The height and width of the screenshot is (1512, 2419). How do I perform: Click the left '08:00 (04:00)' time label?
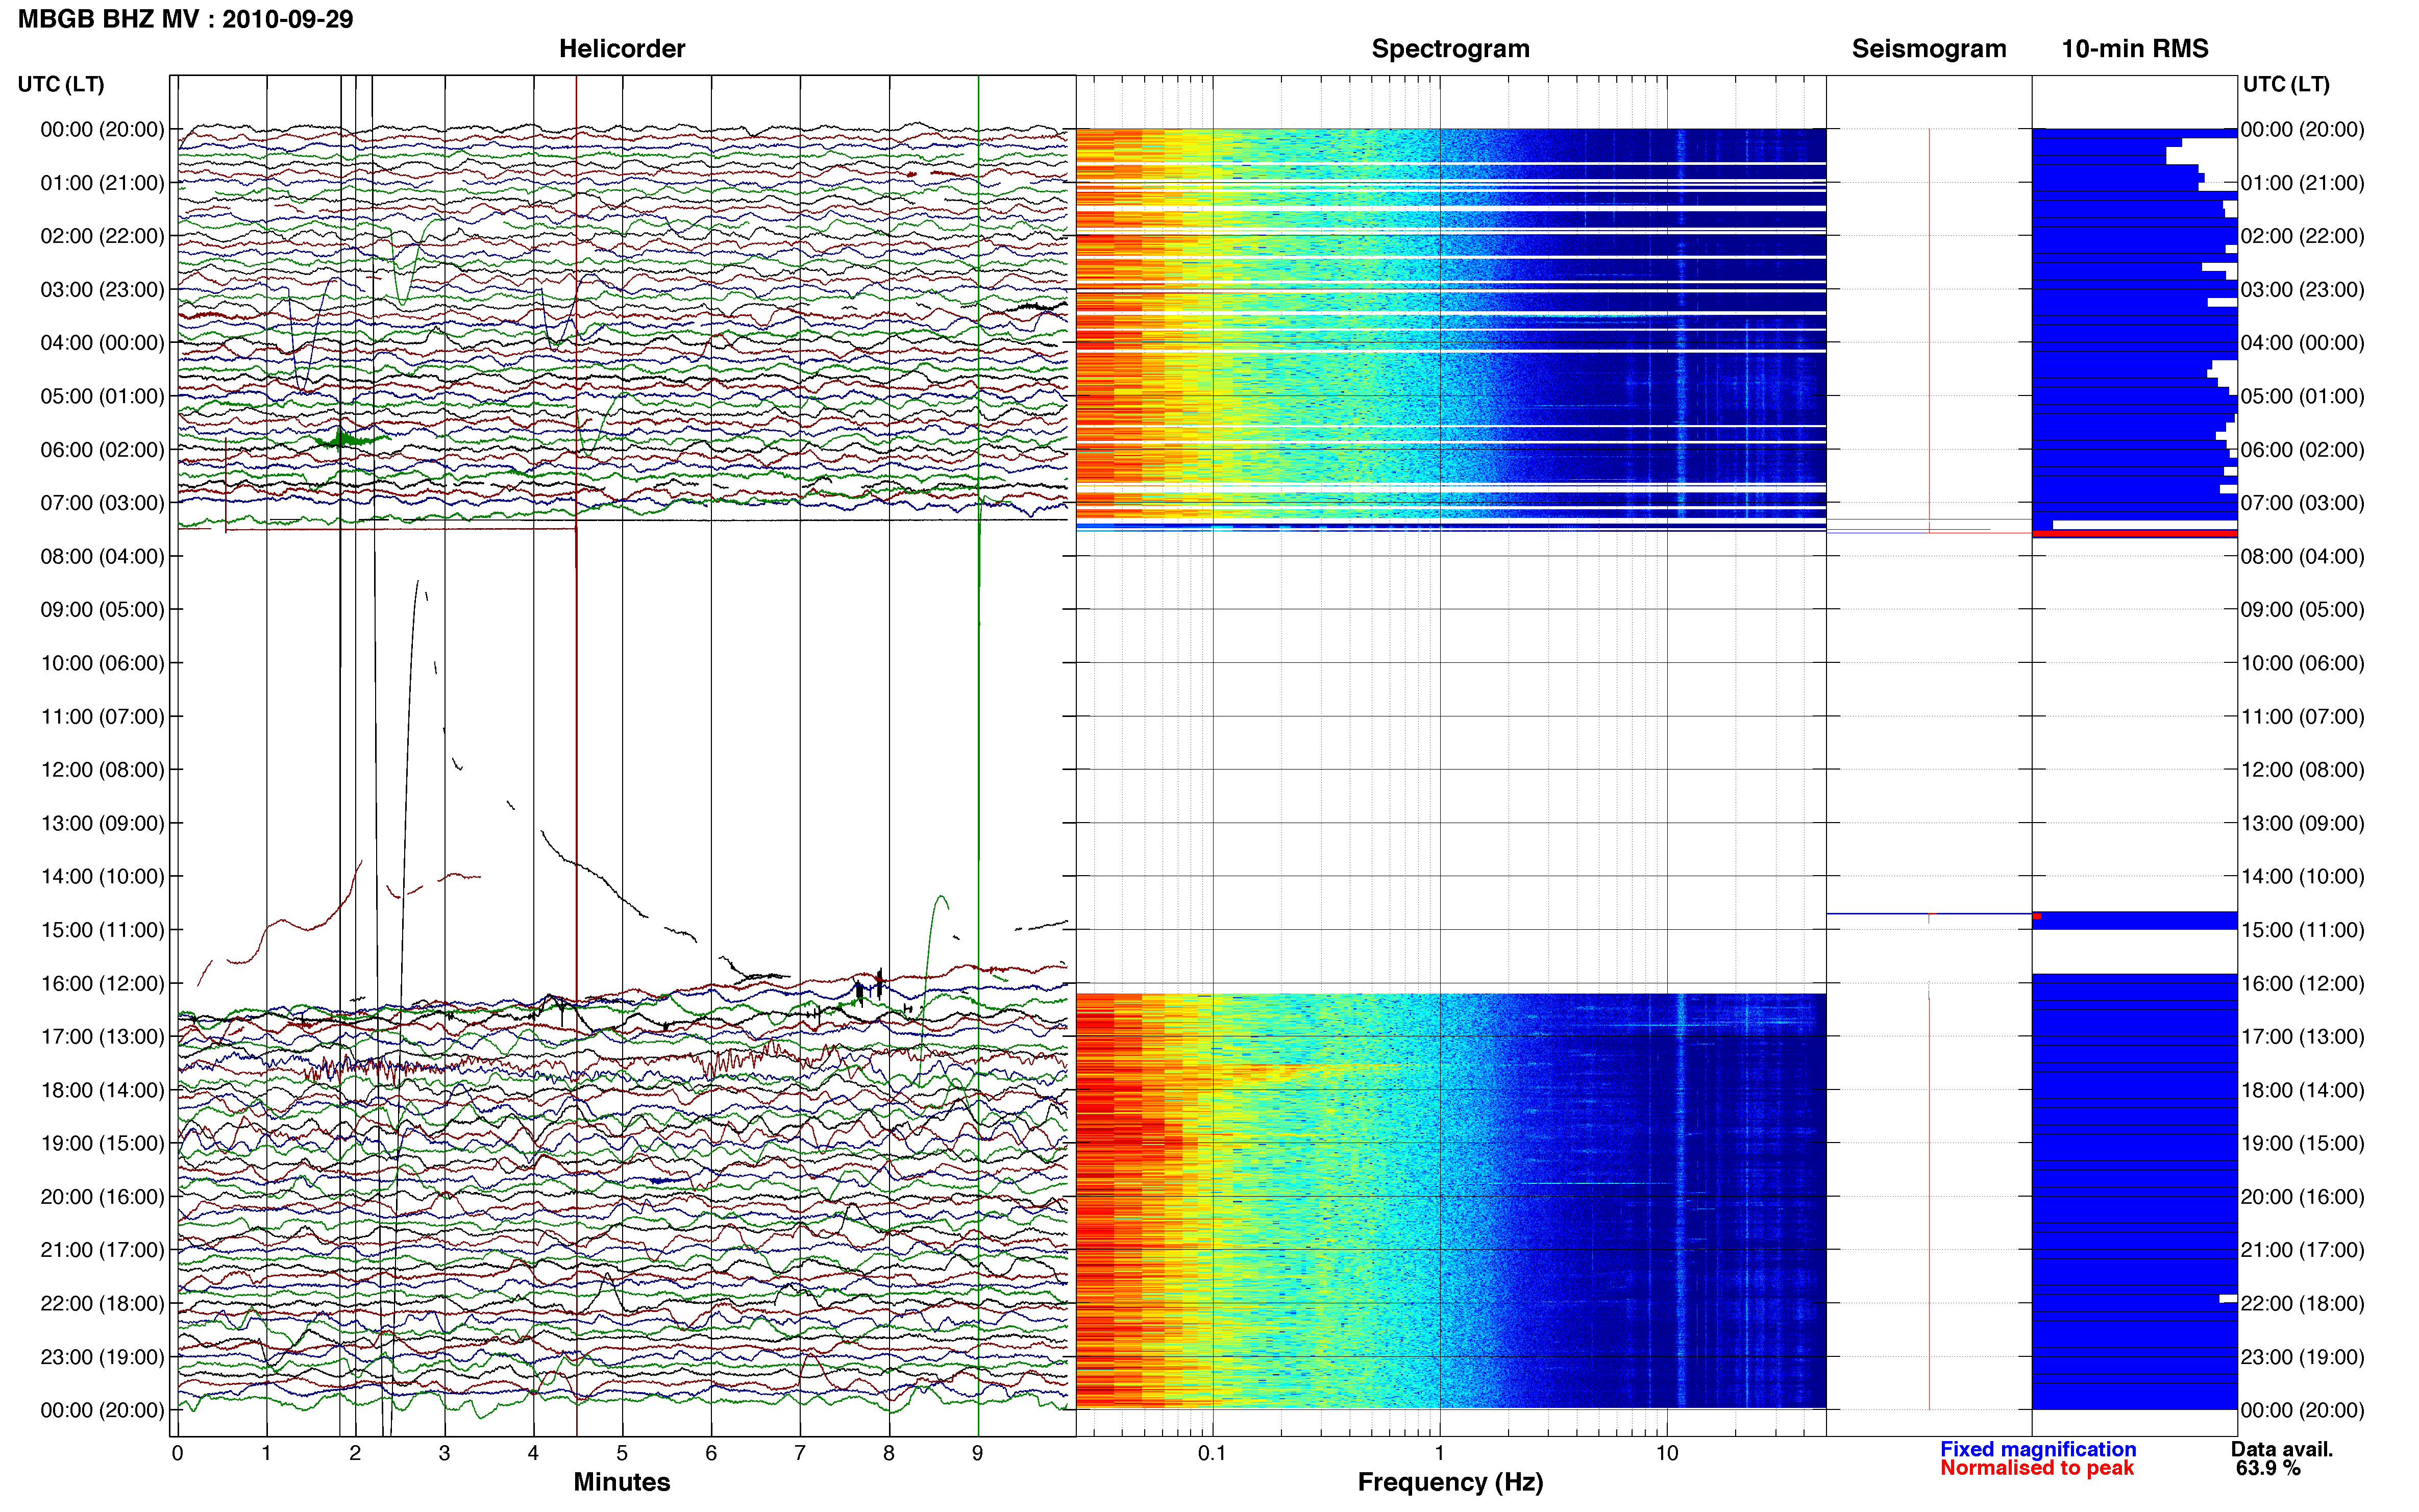tap(102, 556)
